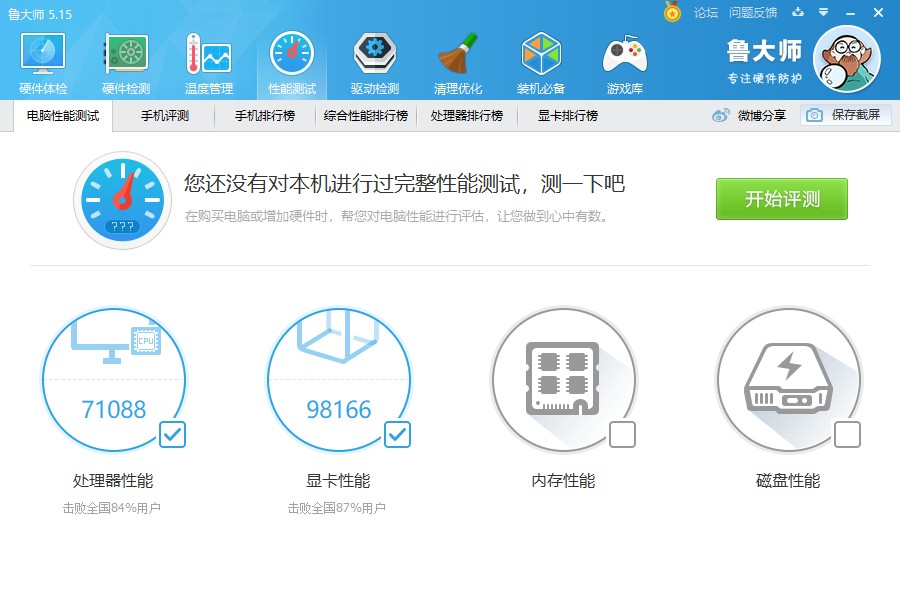
Task: Click the download tray icon in title bar
Action: click(798, 12)
